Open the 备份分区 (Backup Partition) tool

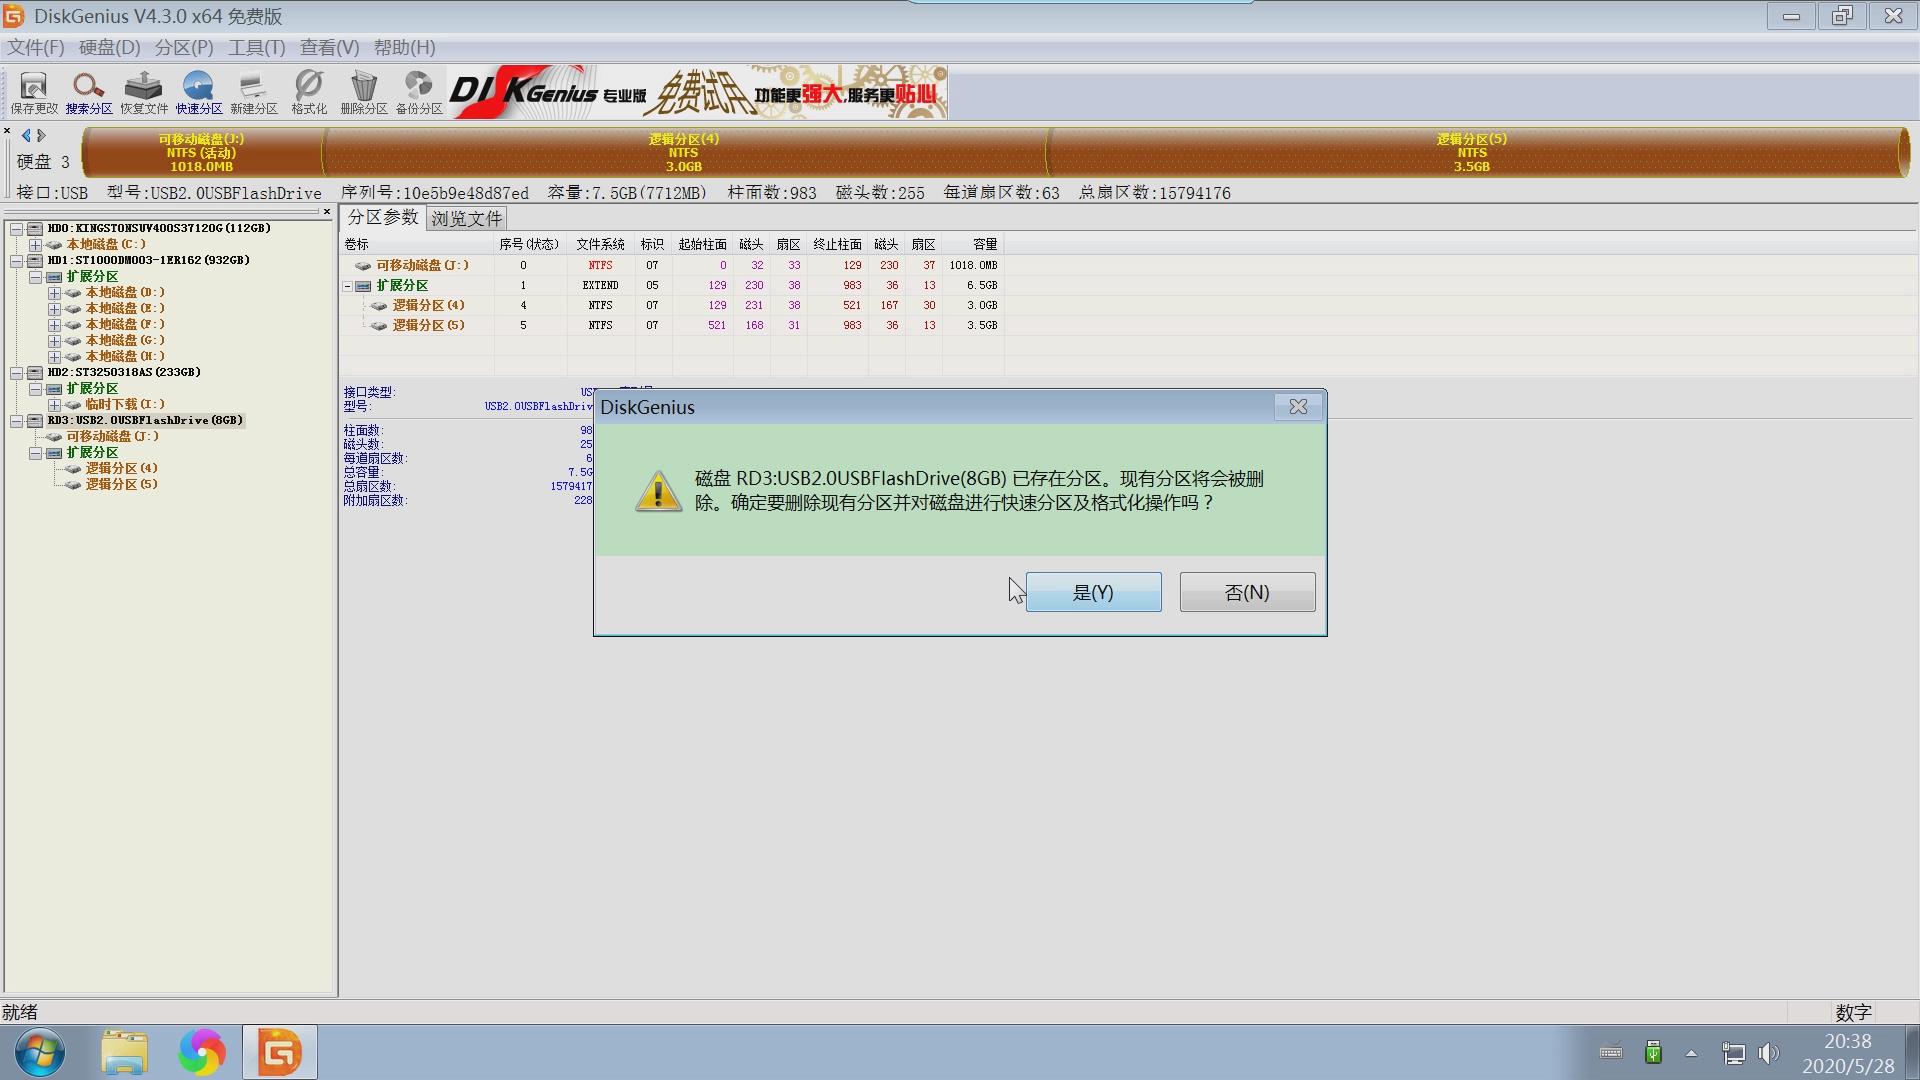pos(417,92)
